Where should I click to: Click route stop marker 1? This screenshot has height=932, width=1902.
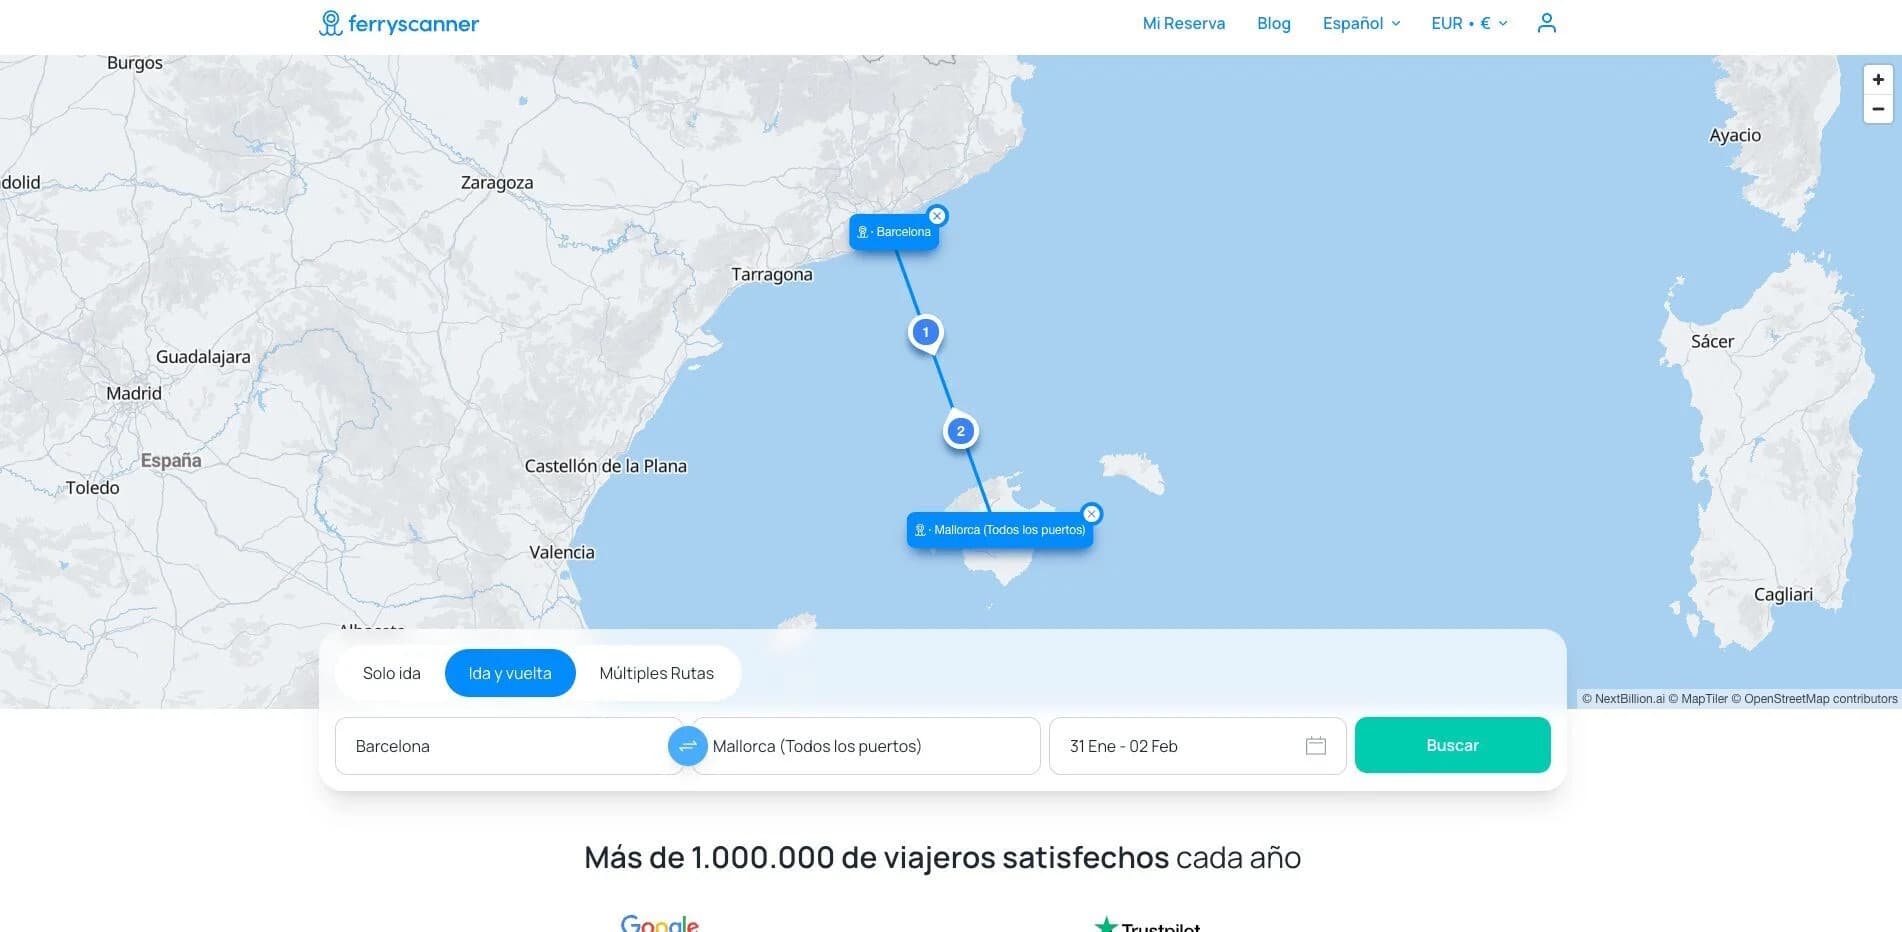[925, 332]
